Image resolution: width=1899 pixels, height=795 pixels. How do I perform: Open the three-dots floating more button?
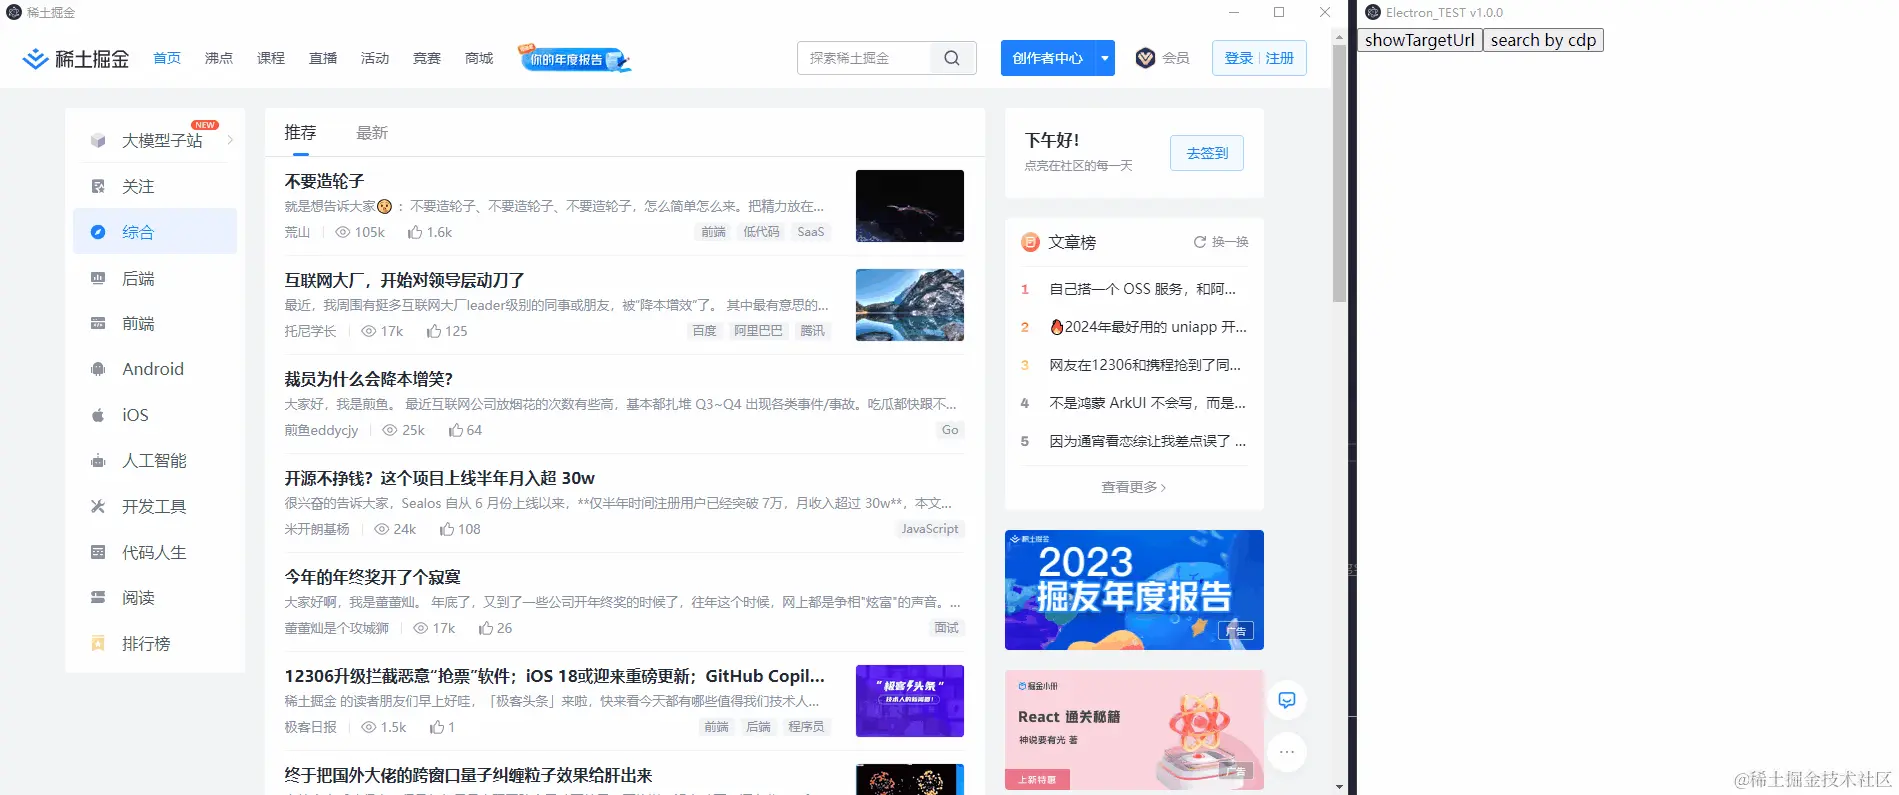(x=1287, y=752)
